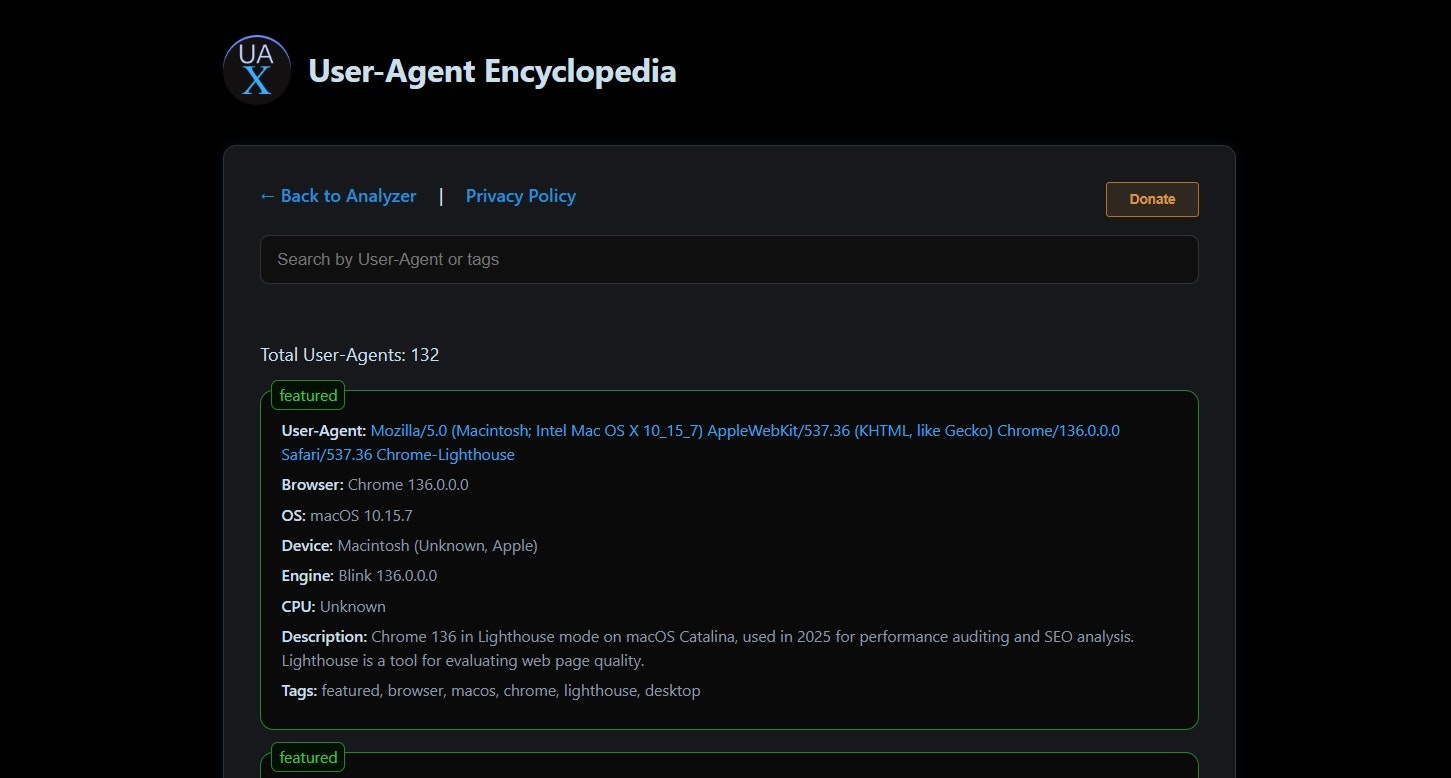Select the featured tag in the Tags list
1451x778 pixels.
coord(350,690)
